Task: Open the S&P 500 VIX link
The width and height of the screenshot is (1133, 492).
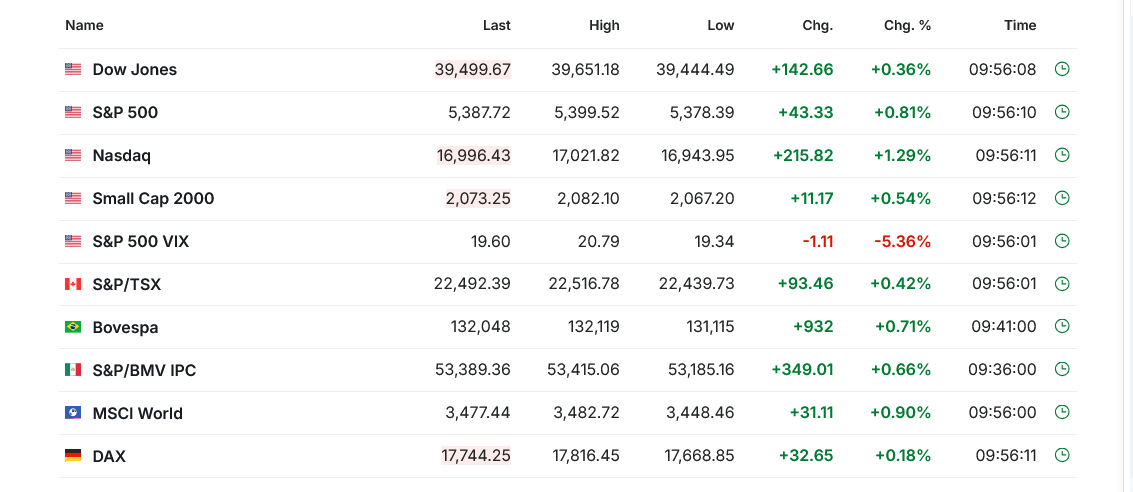Action: click(140, 241)
